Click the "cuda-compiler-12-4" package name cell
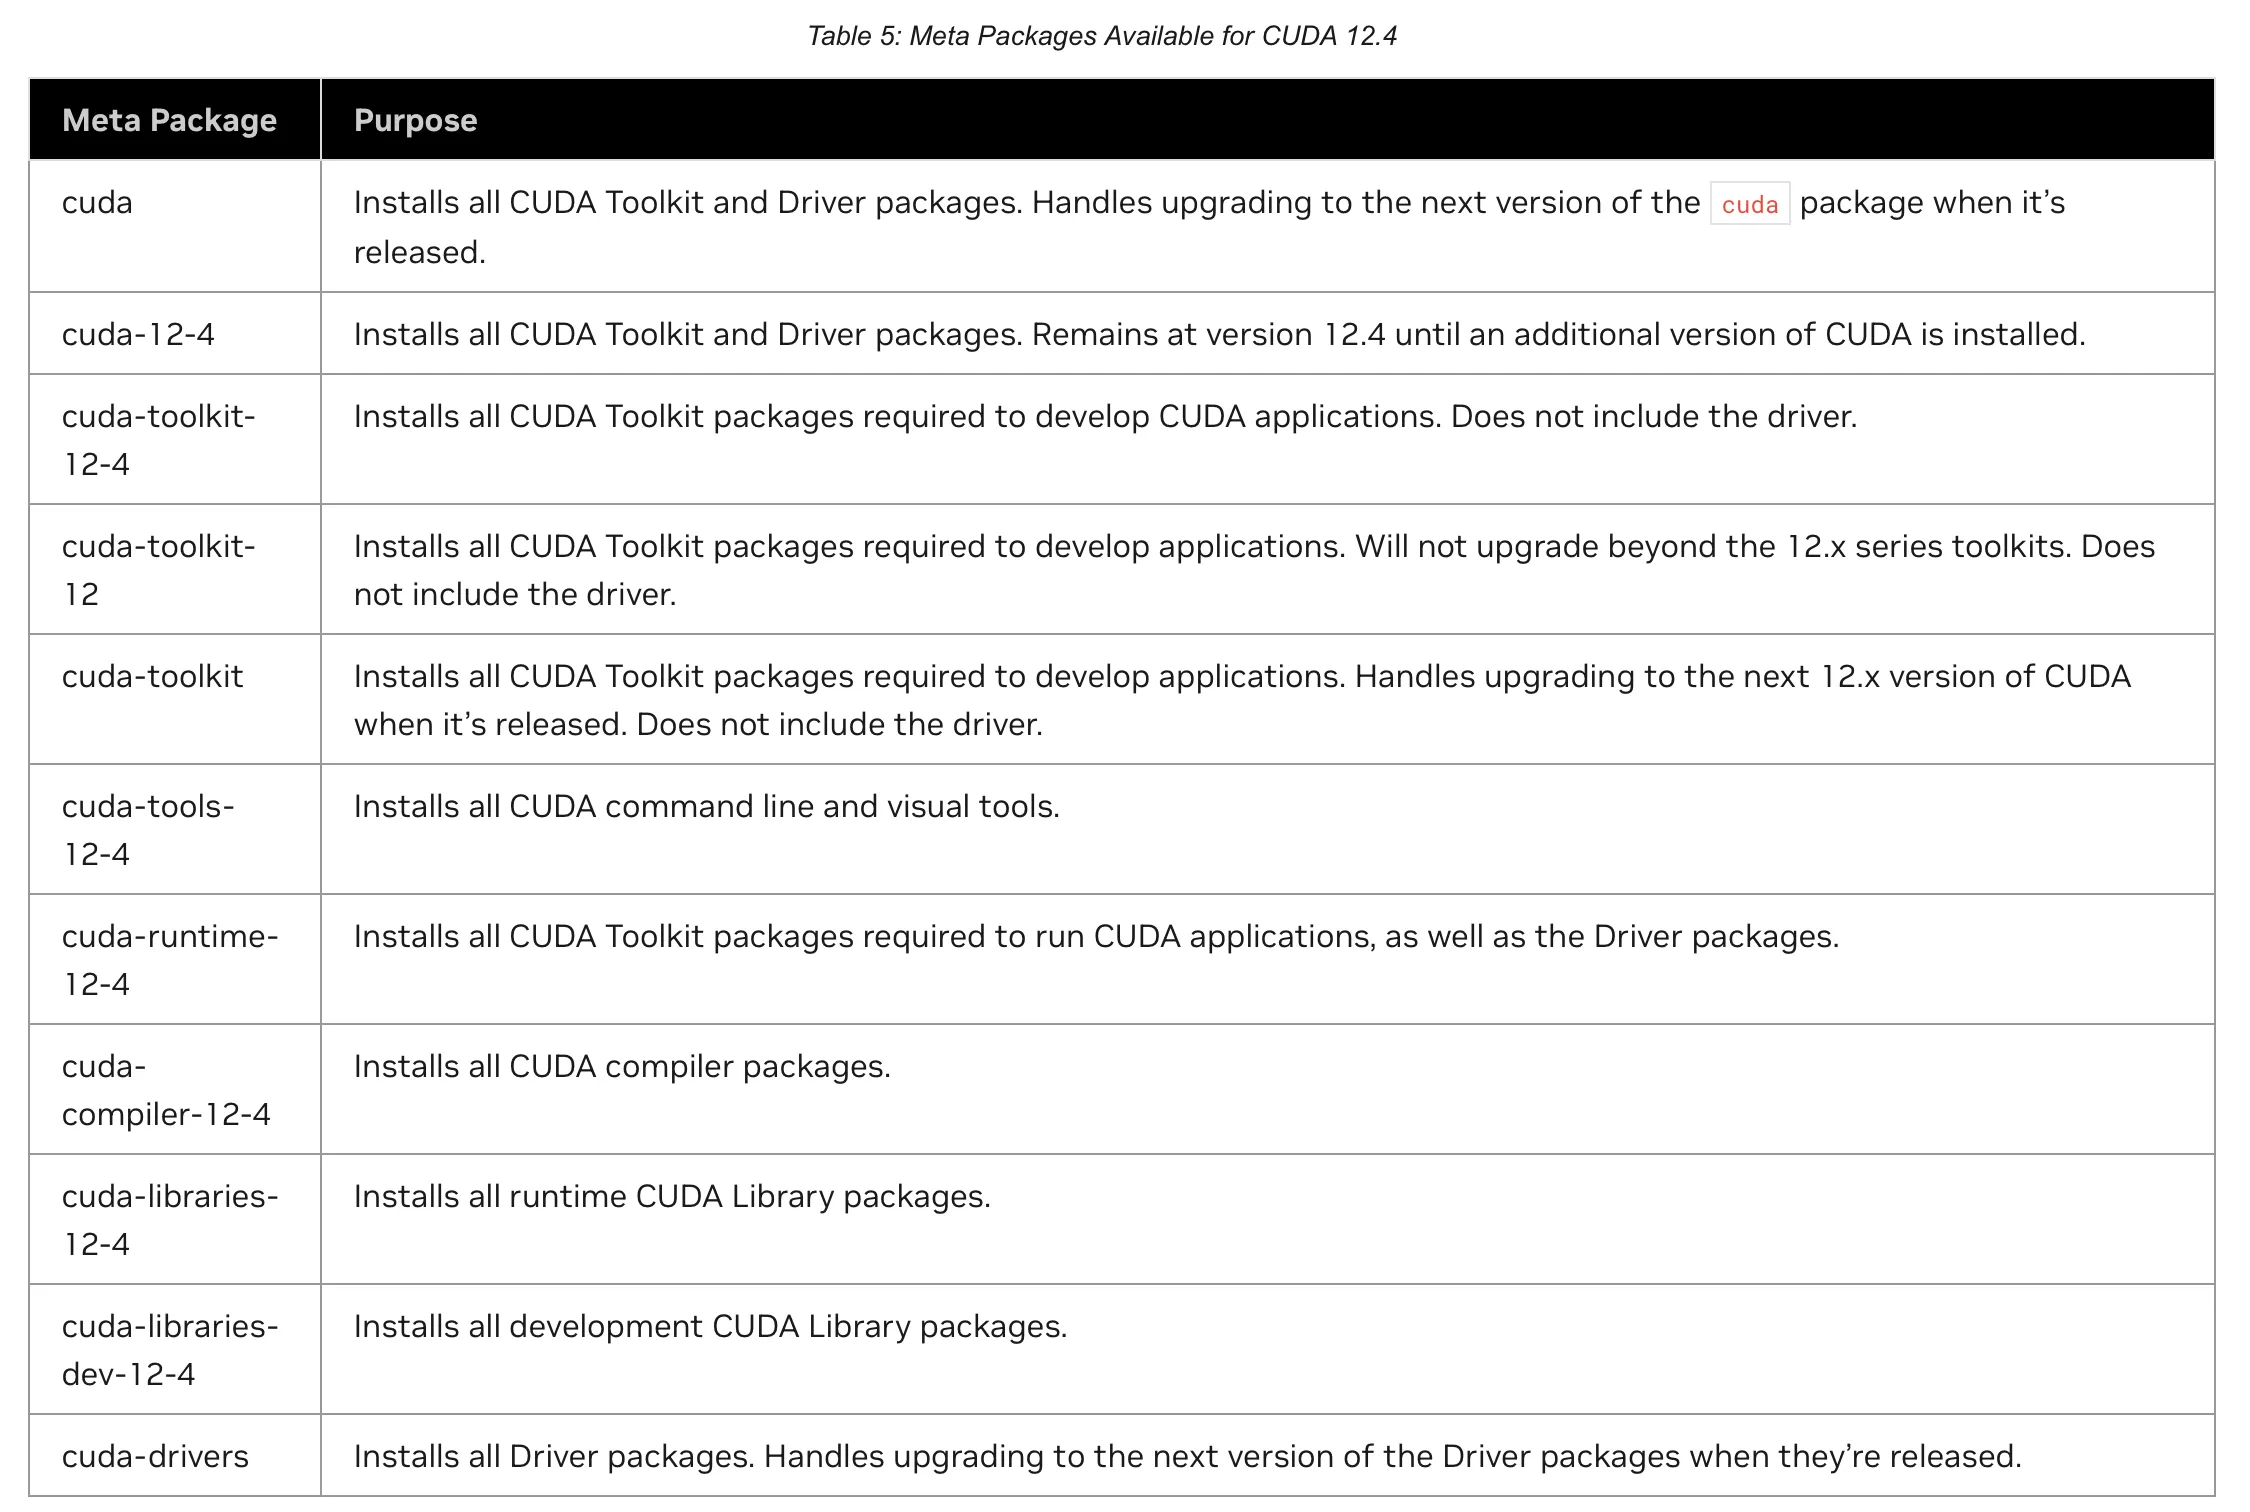 pos(166,1090)
